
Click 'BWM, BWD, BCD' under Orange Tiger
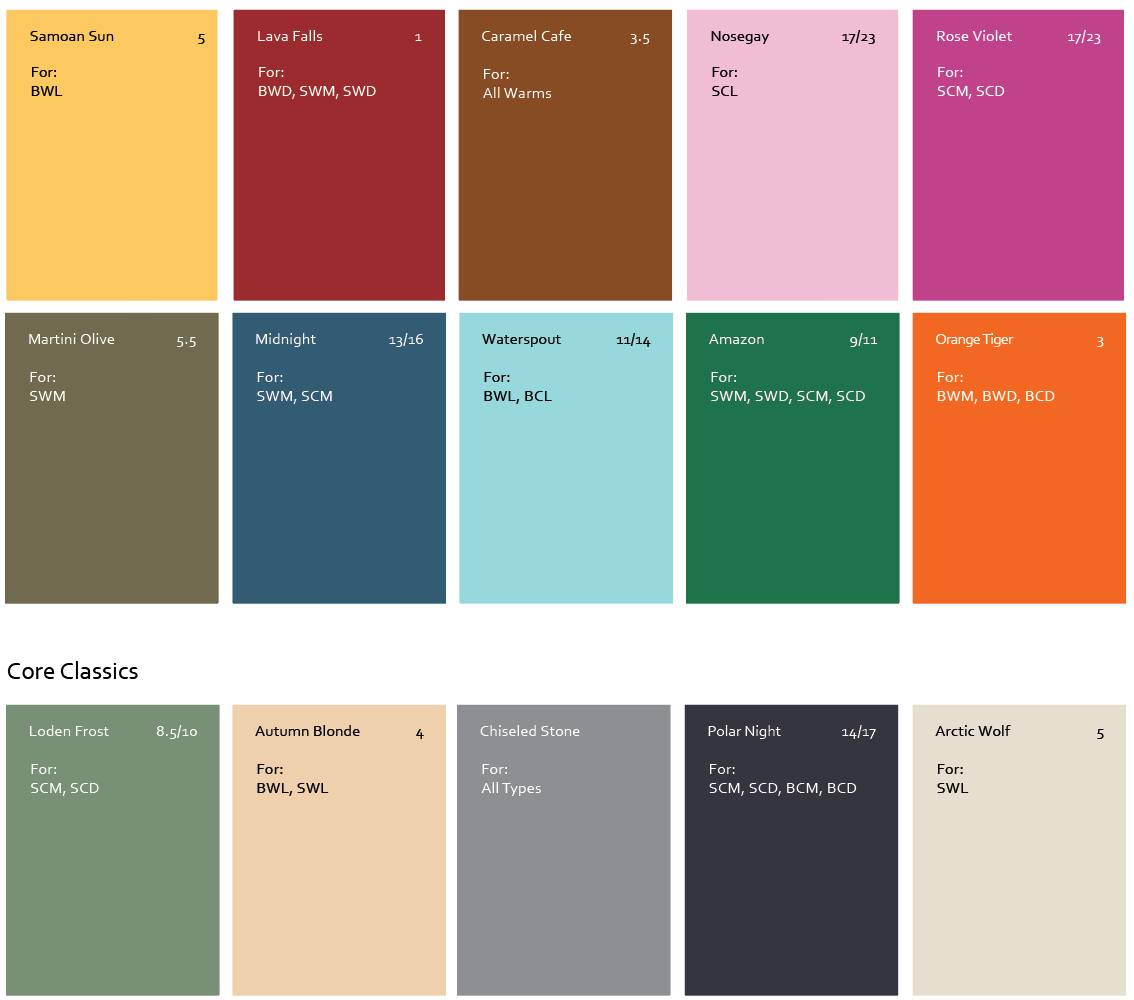(x=996, y=396)
